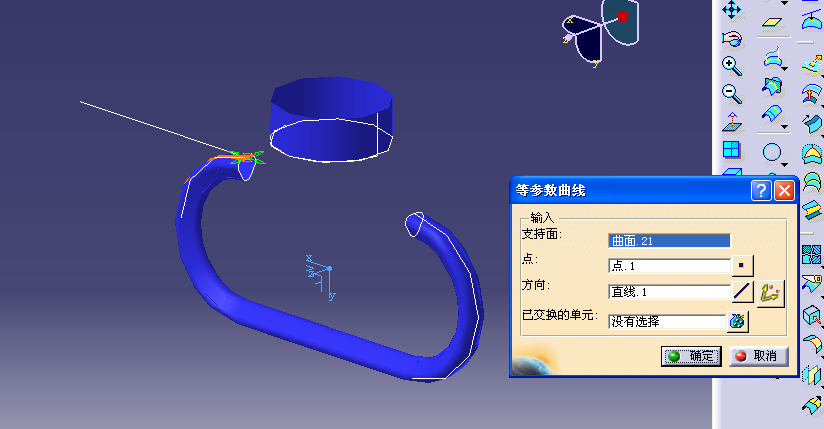The height and width of the screenshot is (429, 824).
Task: Open dropdown arrow under the Circle tool
Action: (785, 165)
